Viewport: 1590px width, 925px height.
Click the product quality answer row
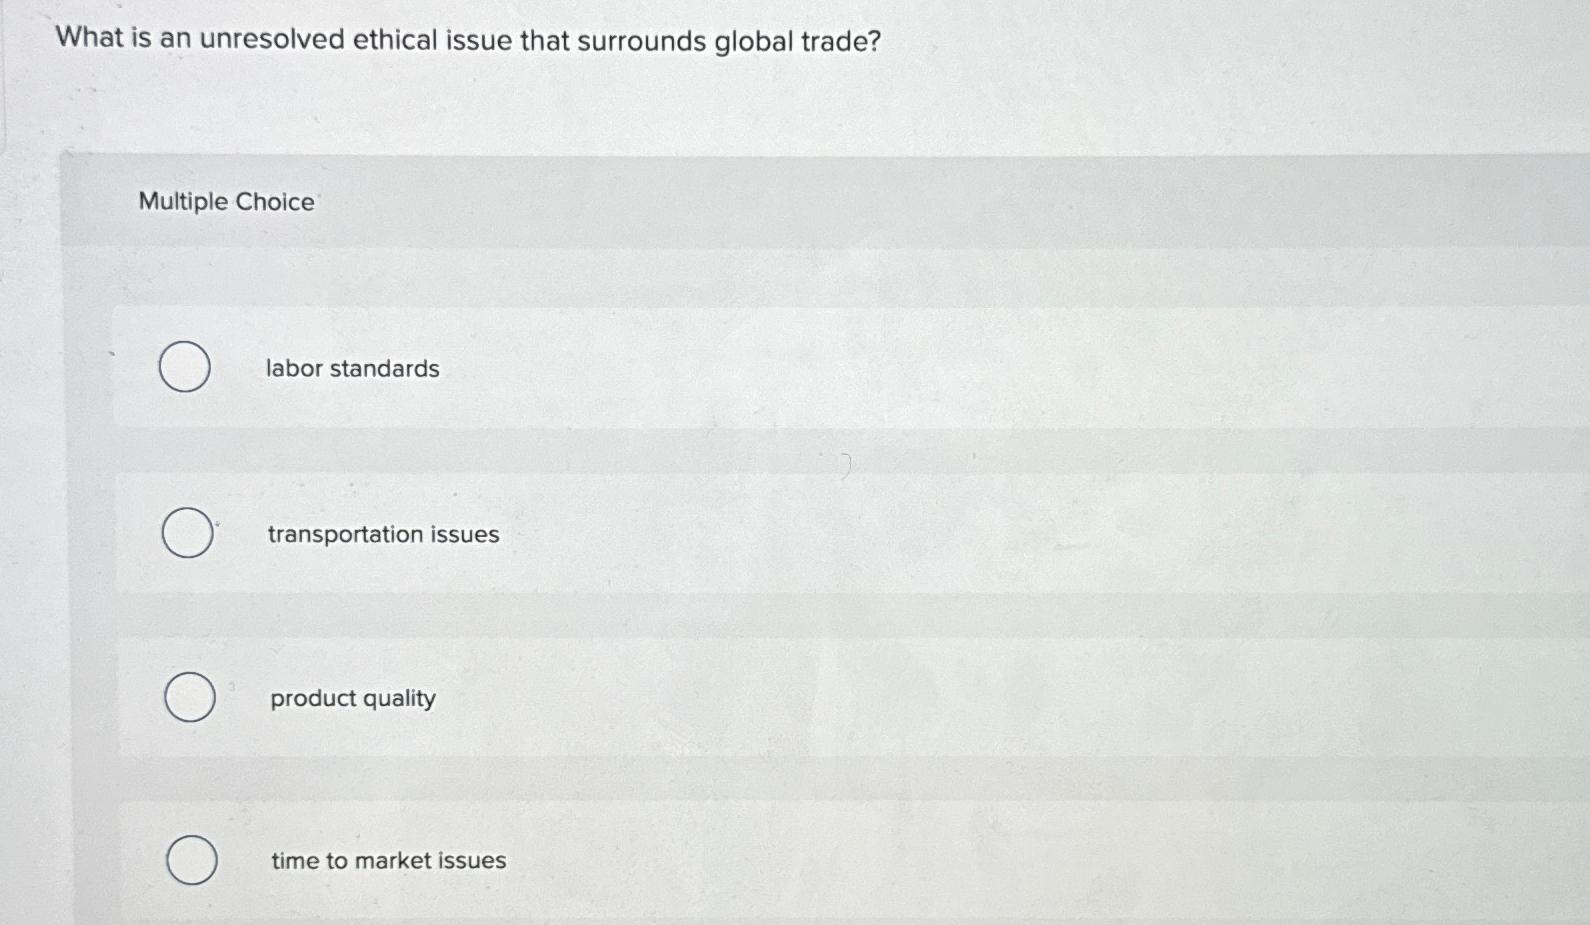tap(700, 697)
